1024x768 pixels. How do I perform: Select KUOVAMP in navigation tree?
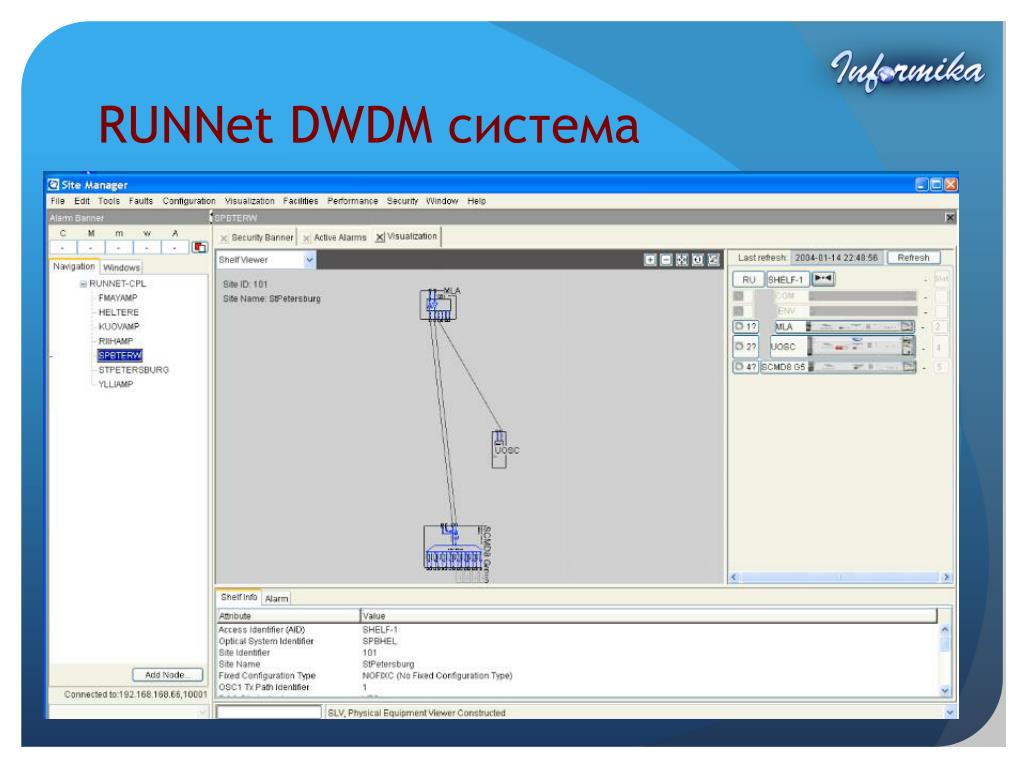[x=119, y=327]
